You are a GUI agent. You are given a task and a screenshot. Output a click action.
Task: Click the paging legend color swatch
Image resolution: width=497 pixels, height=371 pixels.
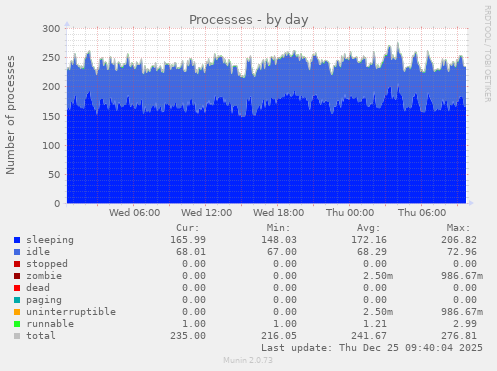pyautogui.click(x=17, y=300)
